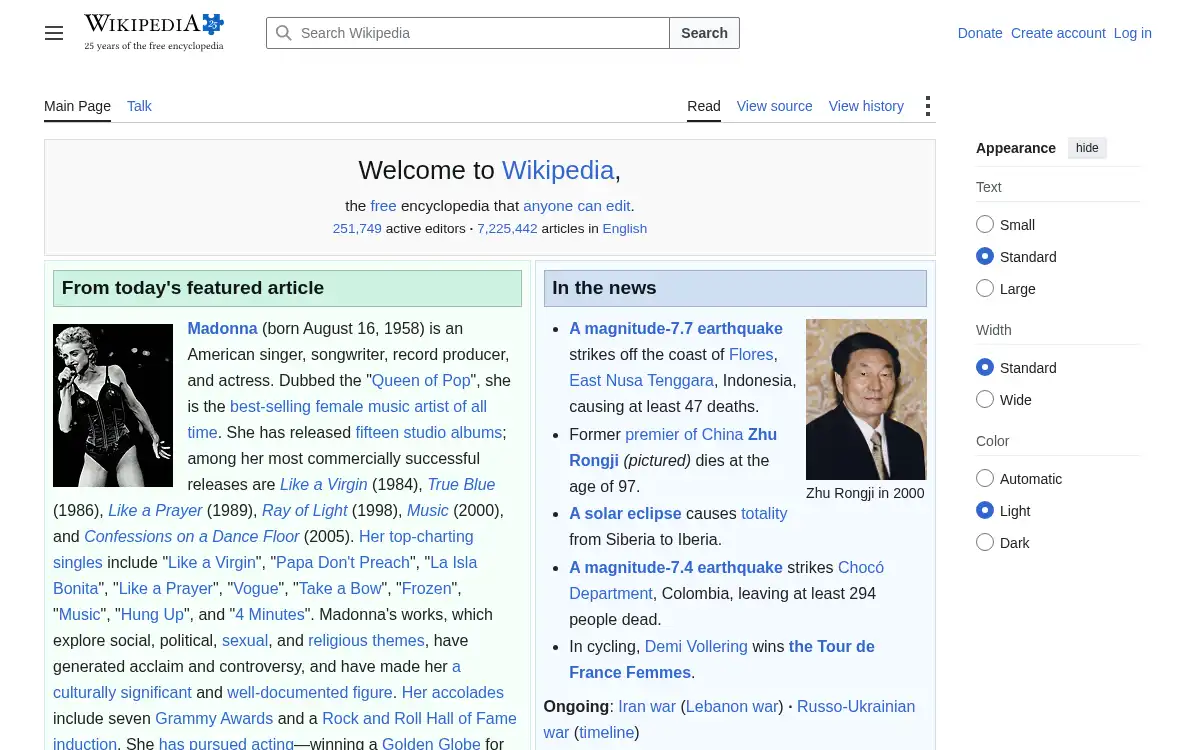Open the Flores link
The height and width of the screenshot is (750, 1200).
751,354
